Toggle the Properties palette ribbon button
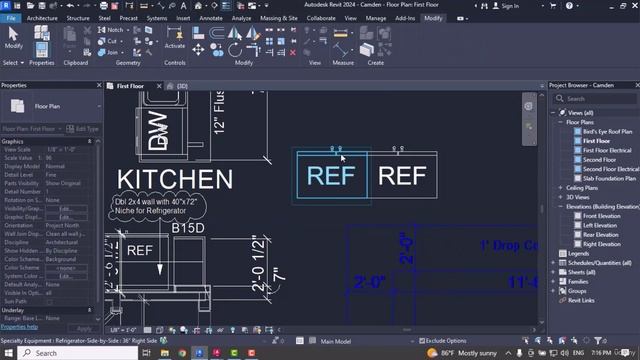This screenshot has width=640, height=360. coord(42,50)
